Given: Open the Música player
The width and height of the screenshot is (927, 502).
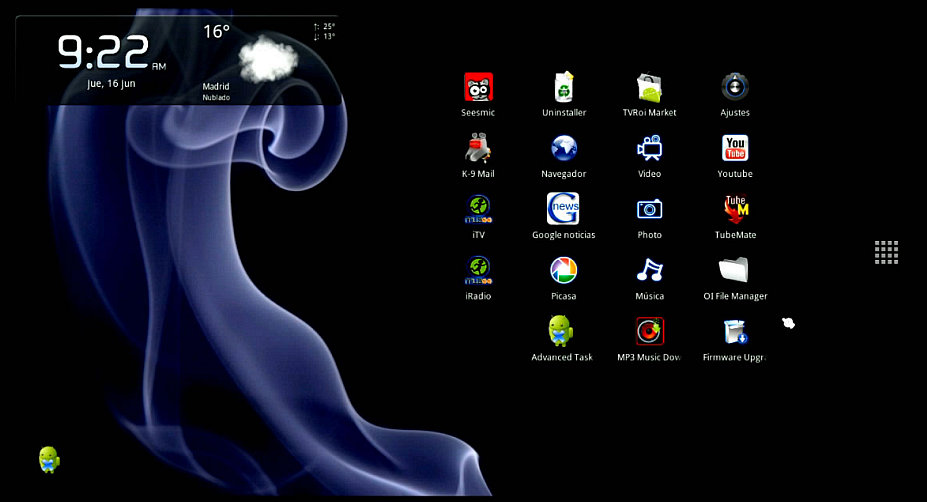Looking at the screenshot, I should click(649, 270).
